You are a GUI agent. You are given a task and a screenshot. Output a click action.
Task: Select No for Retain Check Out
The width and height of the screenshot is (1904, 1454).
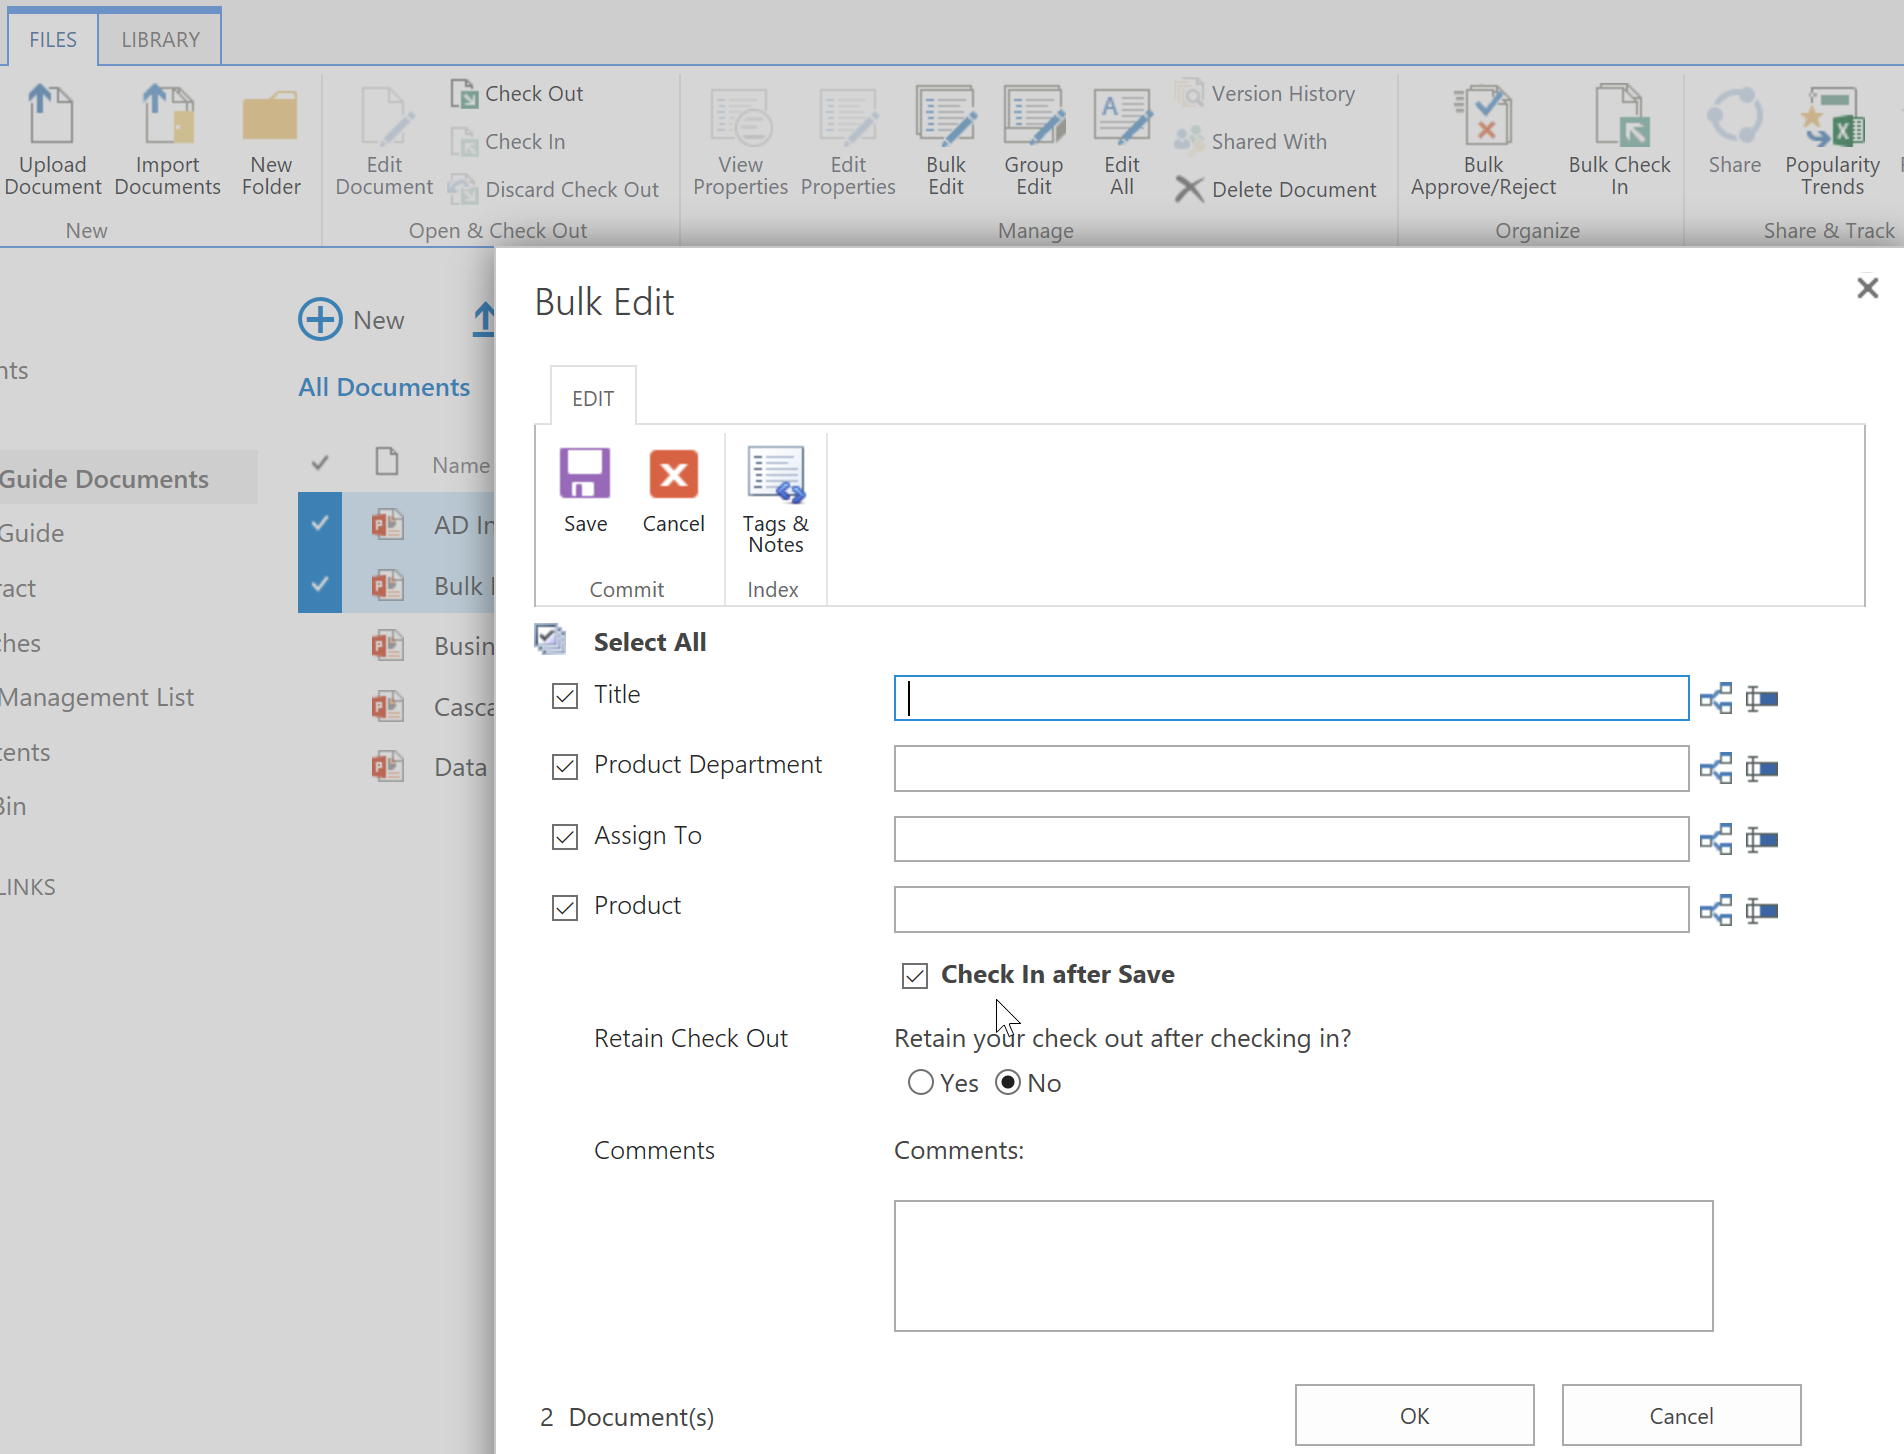click(1008, 1082)
